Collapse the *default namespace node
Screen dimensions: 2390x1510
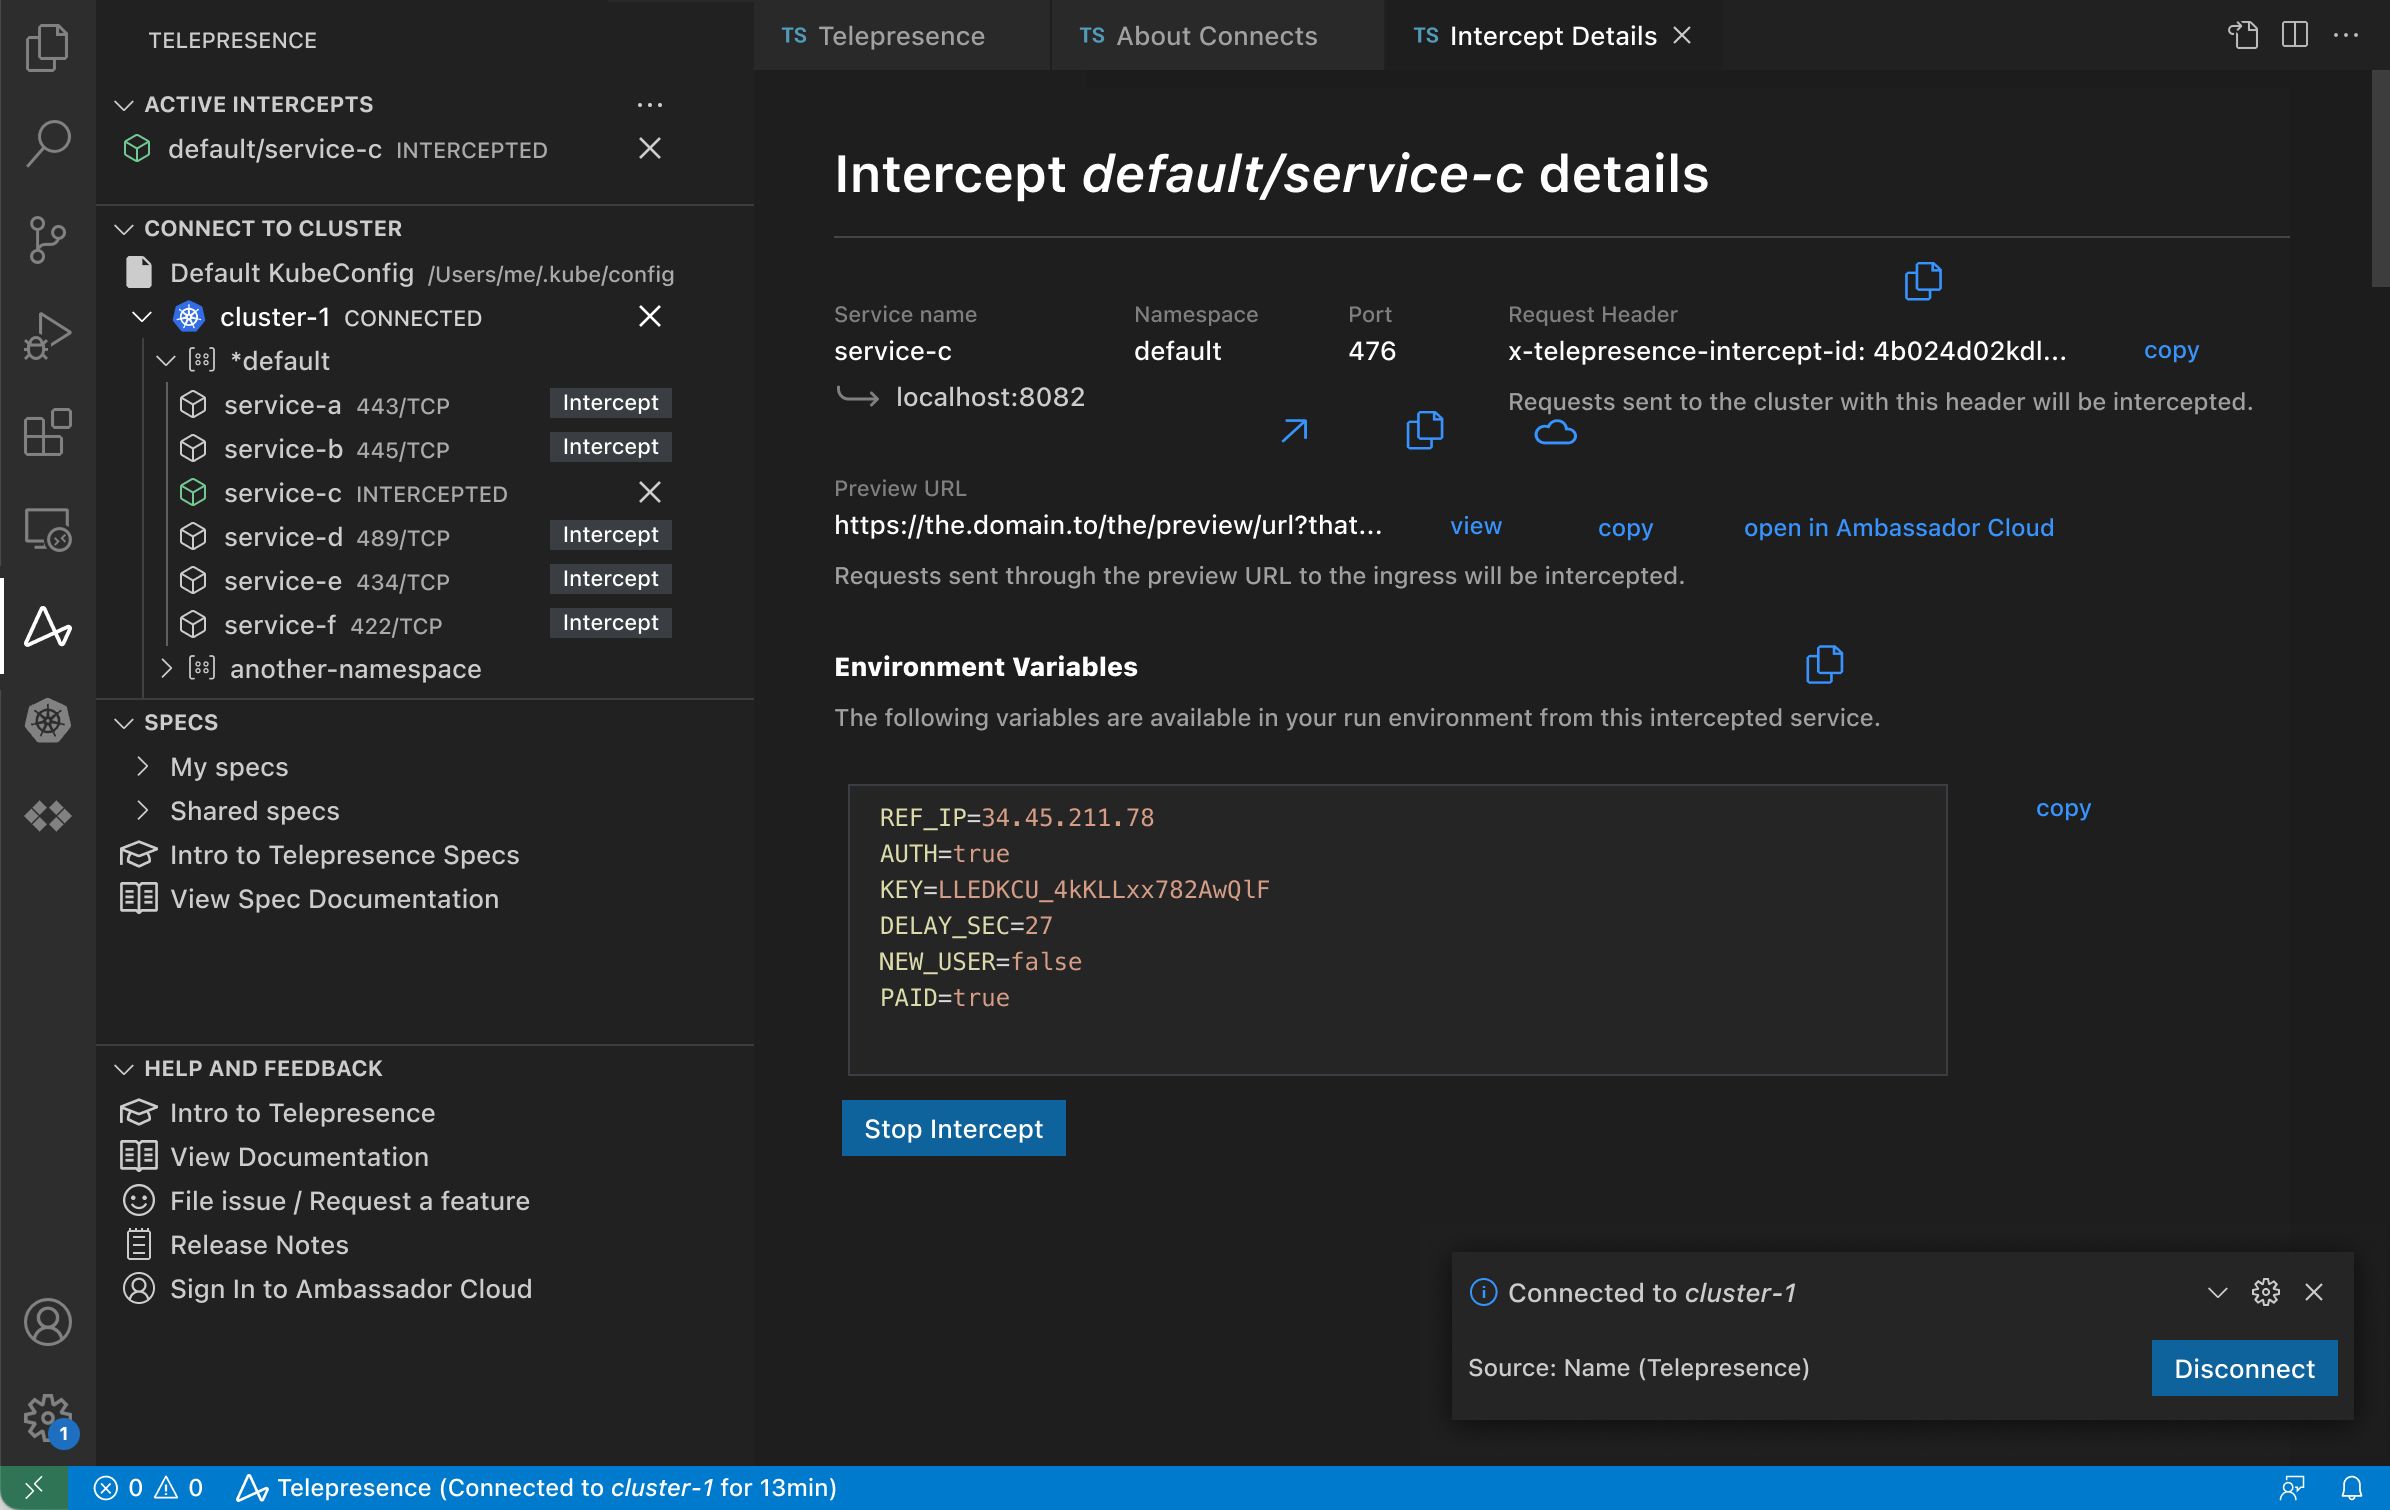(166, 361)
